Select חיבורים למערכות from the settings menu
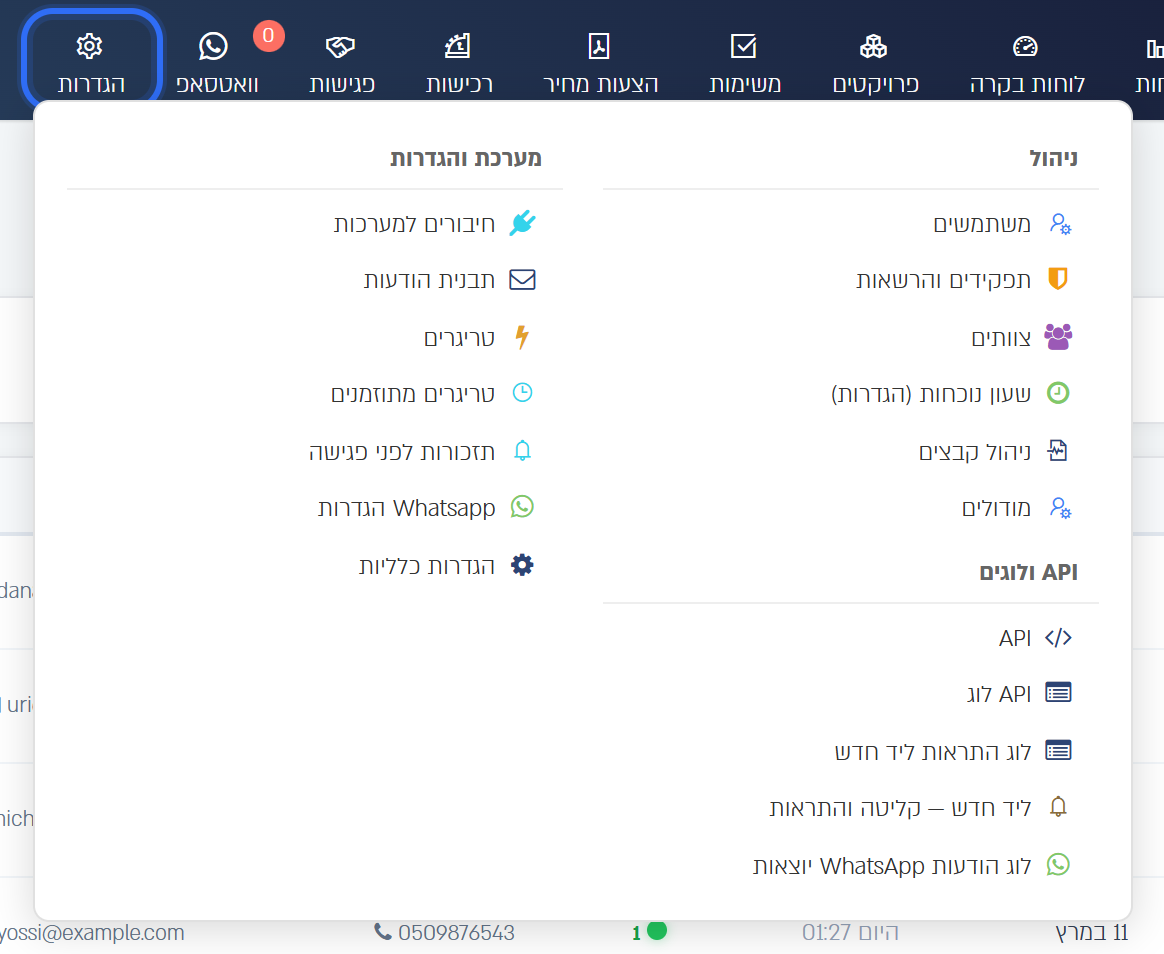Image resolution: width=1164 pixels, height=954 pixels. pos(434,223)
